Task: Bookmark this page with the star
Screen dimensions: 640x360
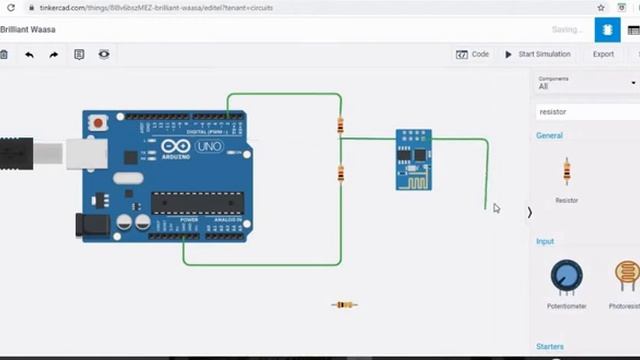Action: click(601, 8)
